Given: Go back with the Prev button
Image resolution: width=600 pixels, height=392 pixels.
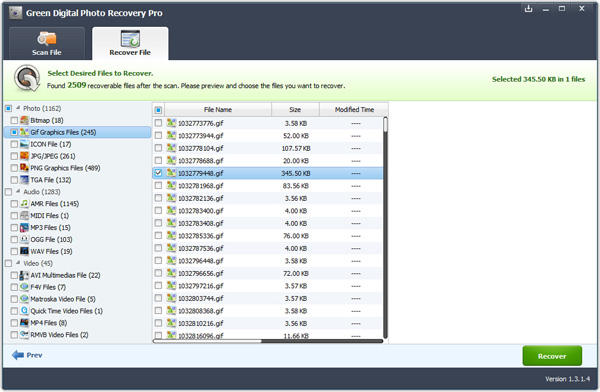Looking at the screenshot, I should click(x=27, y=355).
